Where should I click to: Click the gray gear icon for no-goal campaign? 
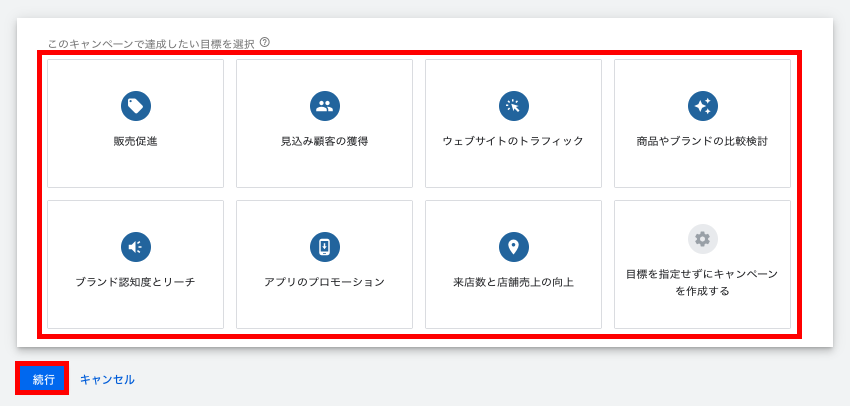(x=702, y=239)
